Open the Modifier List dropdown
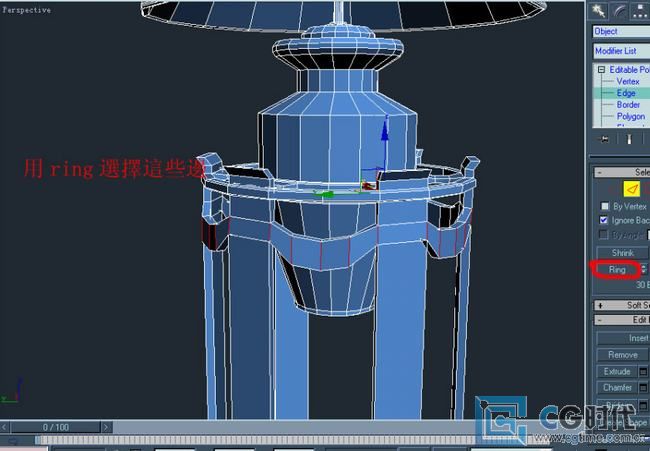Image resolution: width=650 pixels, height=451 pixels. [x=621, y=51]
